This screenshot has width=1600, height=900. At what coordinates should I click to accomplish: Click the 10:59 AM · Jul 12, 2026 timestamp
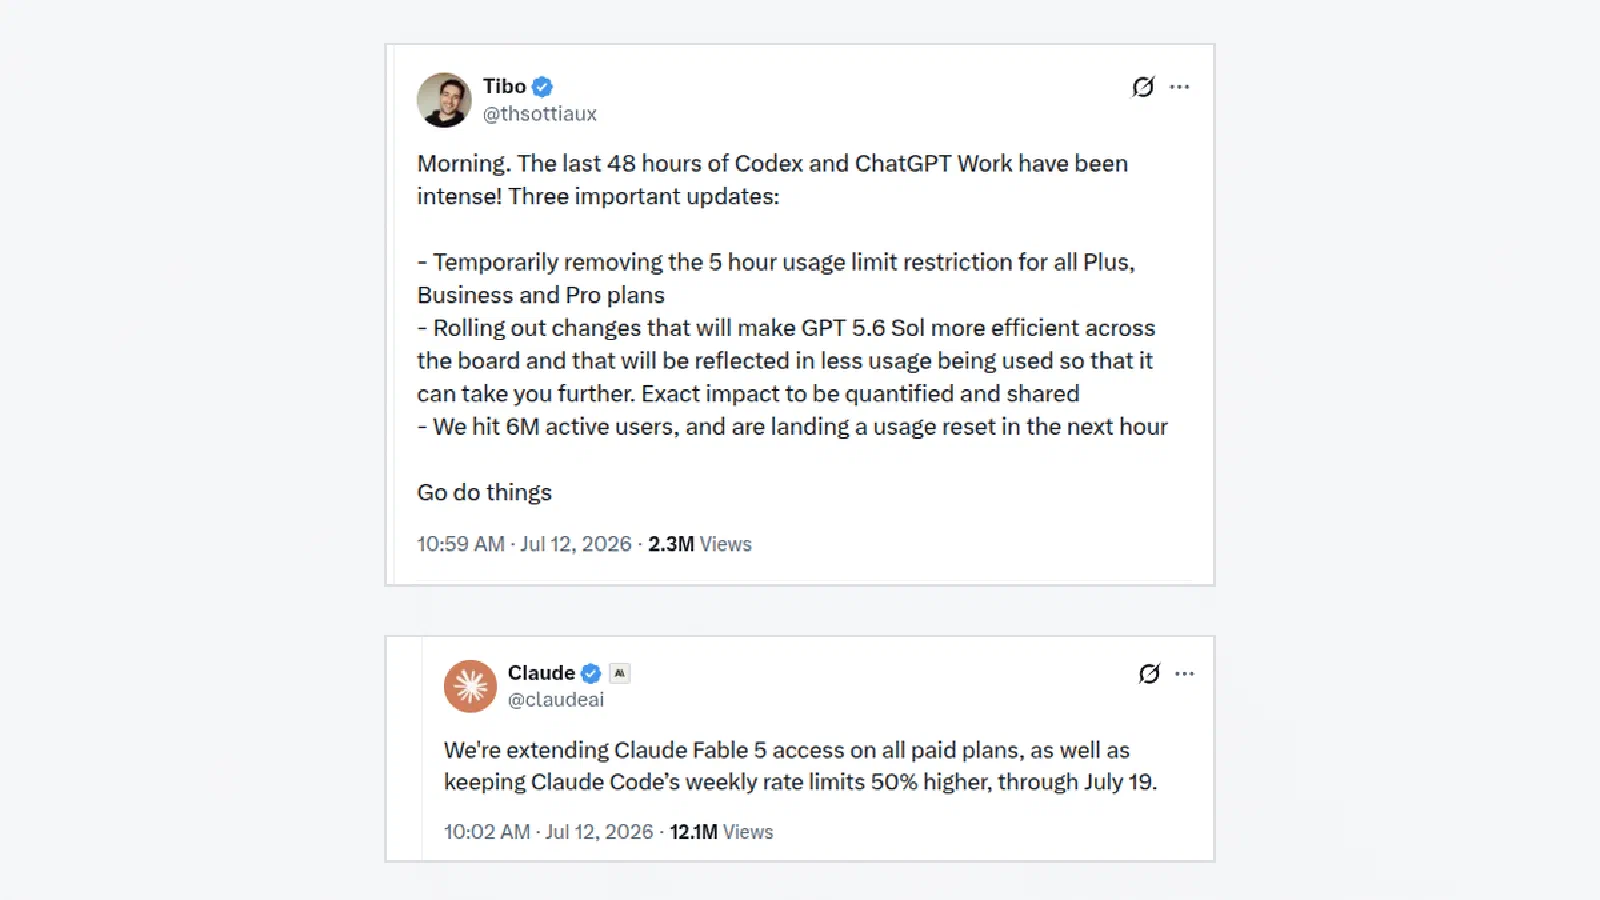524,544
